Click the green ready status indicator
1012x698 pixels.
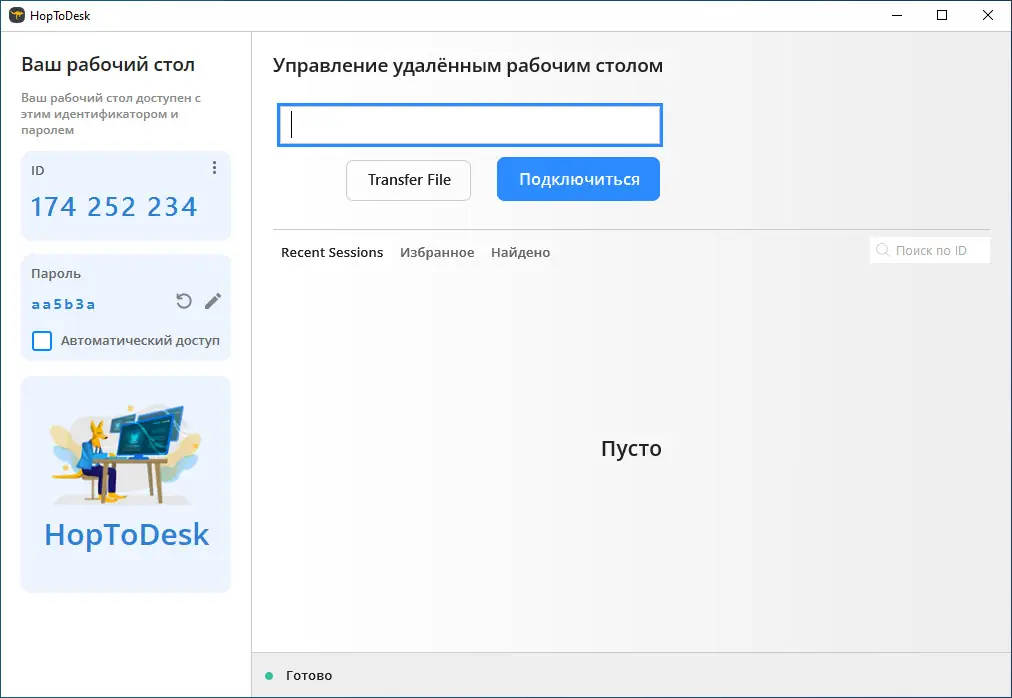point(269,676)
